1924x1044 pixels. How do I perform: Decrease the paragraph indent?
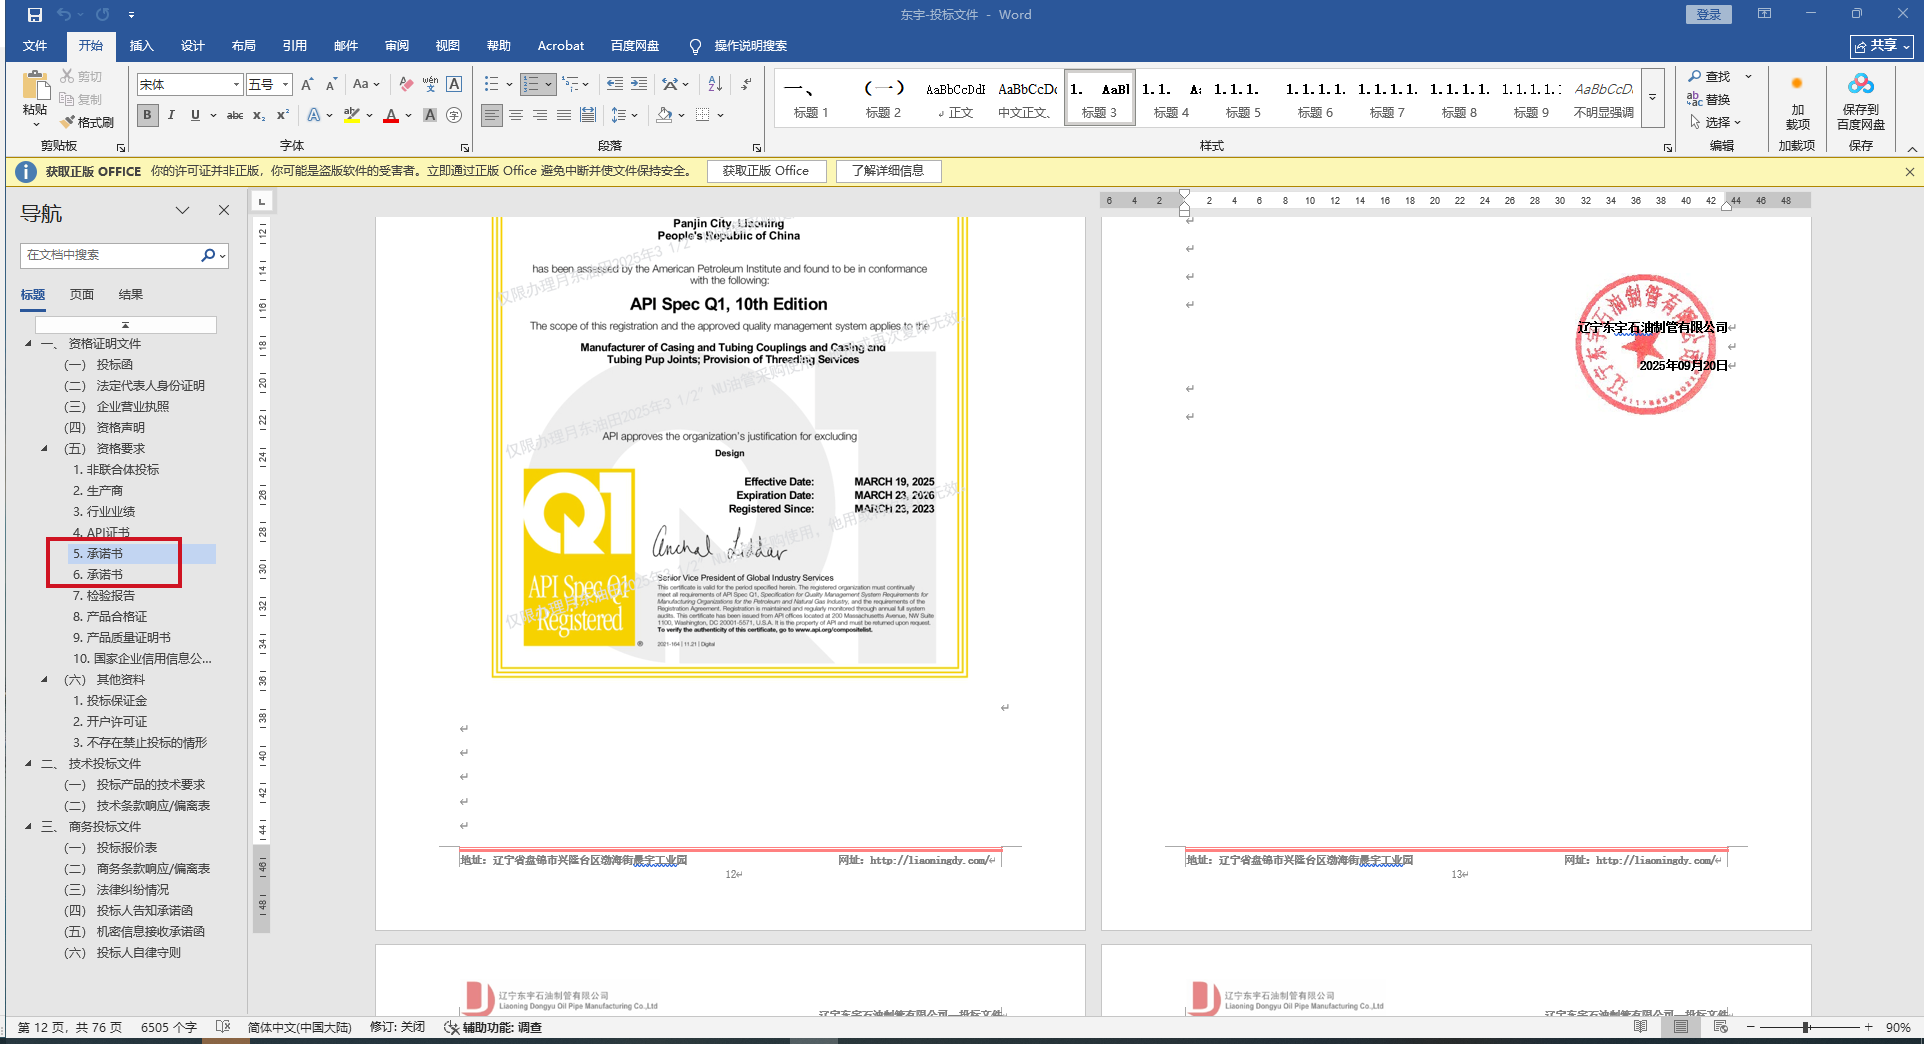pos(614,85)
